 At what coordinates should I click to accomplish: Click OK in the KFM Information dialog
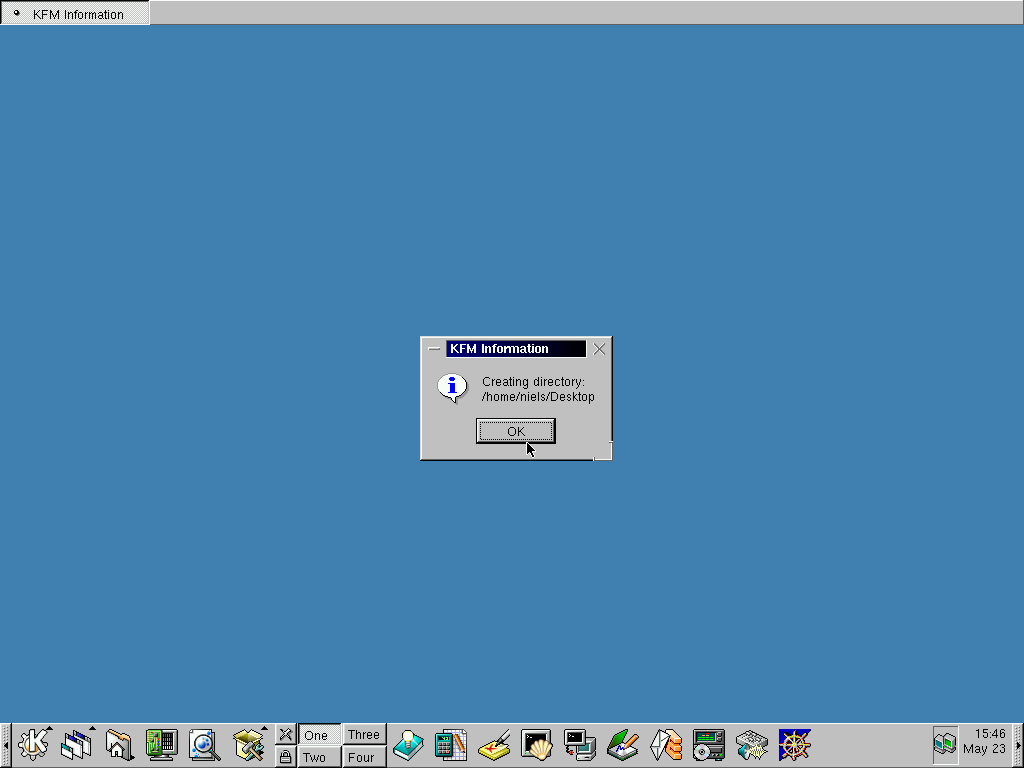tap(515, 431)
